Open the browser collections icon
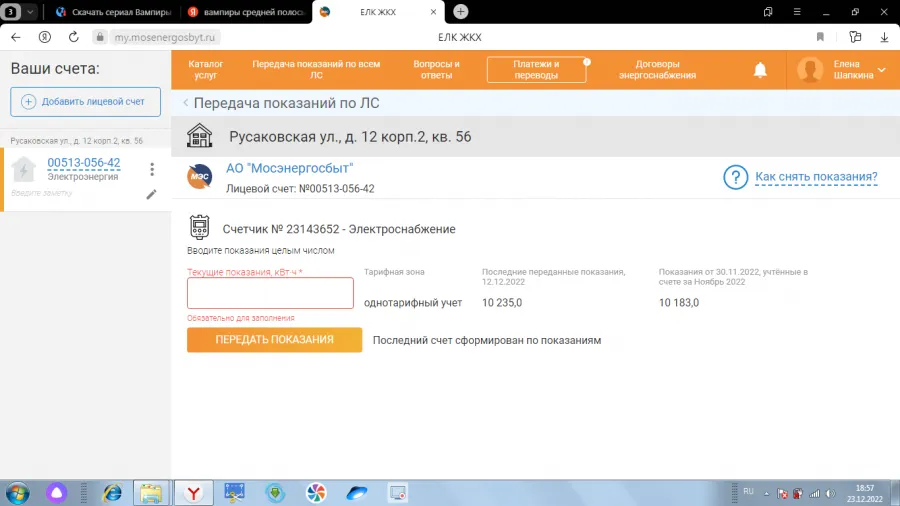The width and height of the screenshot is (900, 506). coord(855,37)
